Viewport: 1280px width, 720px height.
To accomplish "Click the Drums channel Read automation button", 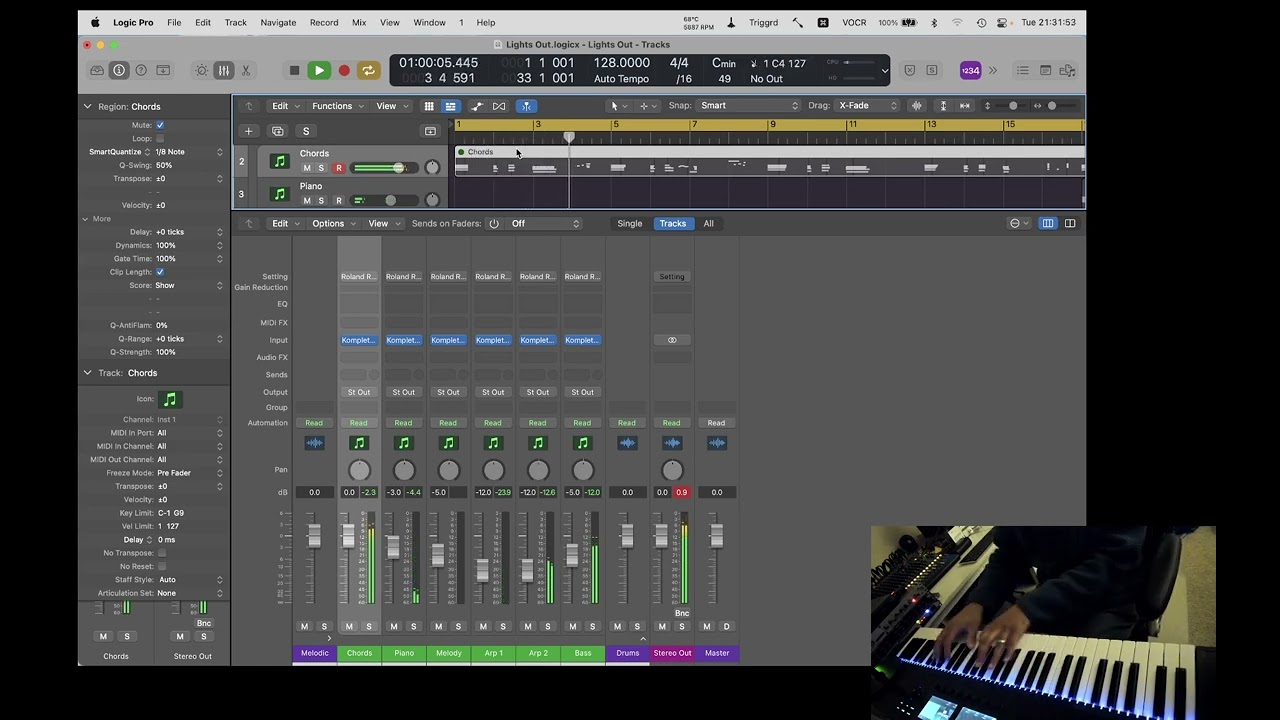I will (627, 423).
